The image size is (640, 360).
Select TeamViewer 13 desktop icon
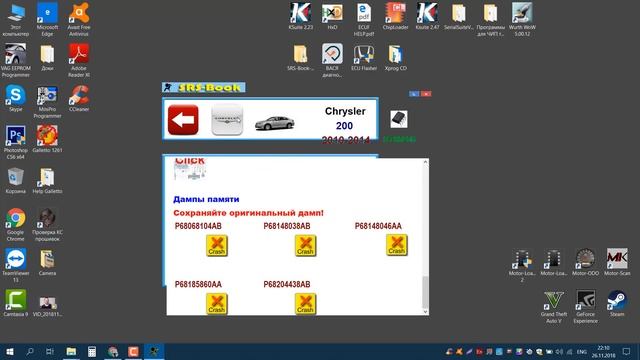point(16,265)
